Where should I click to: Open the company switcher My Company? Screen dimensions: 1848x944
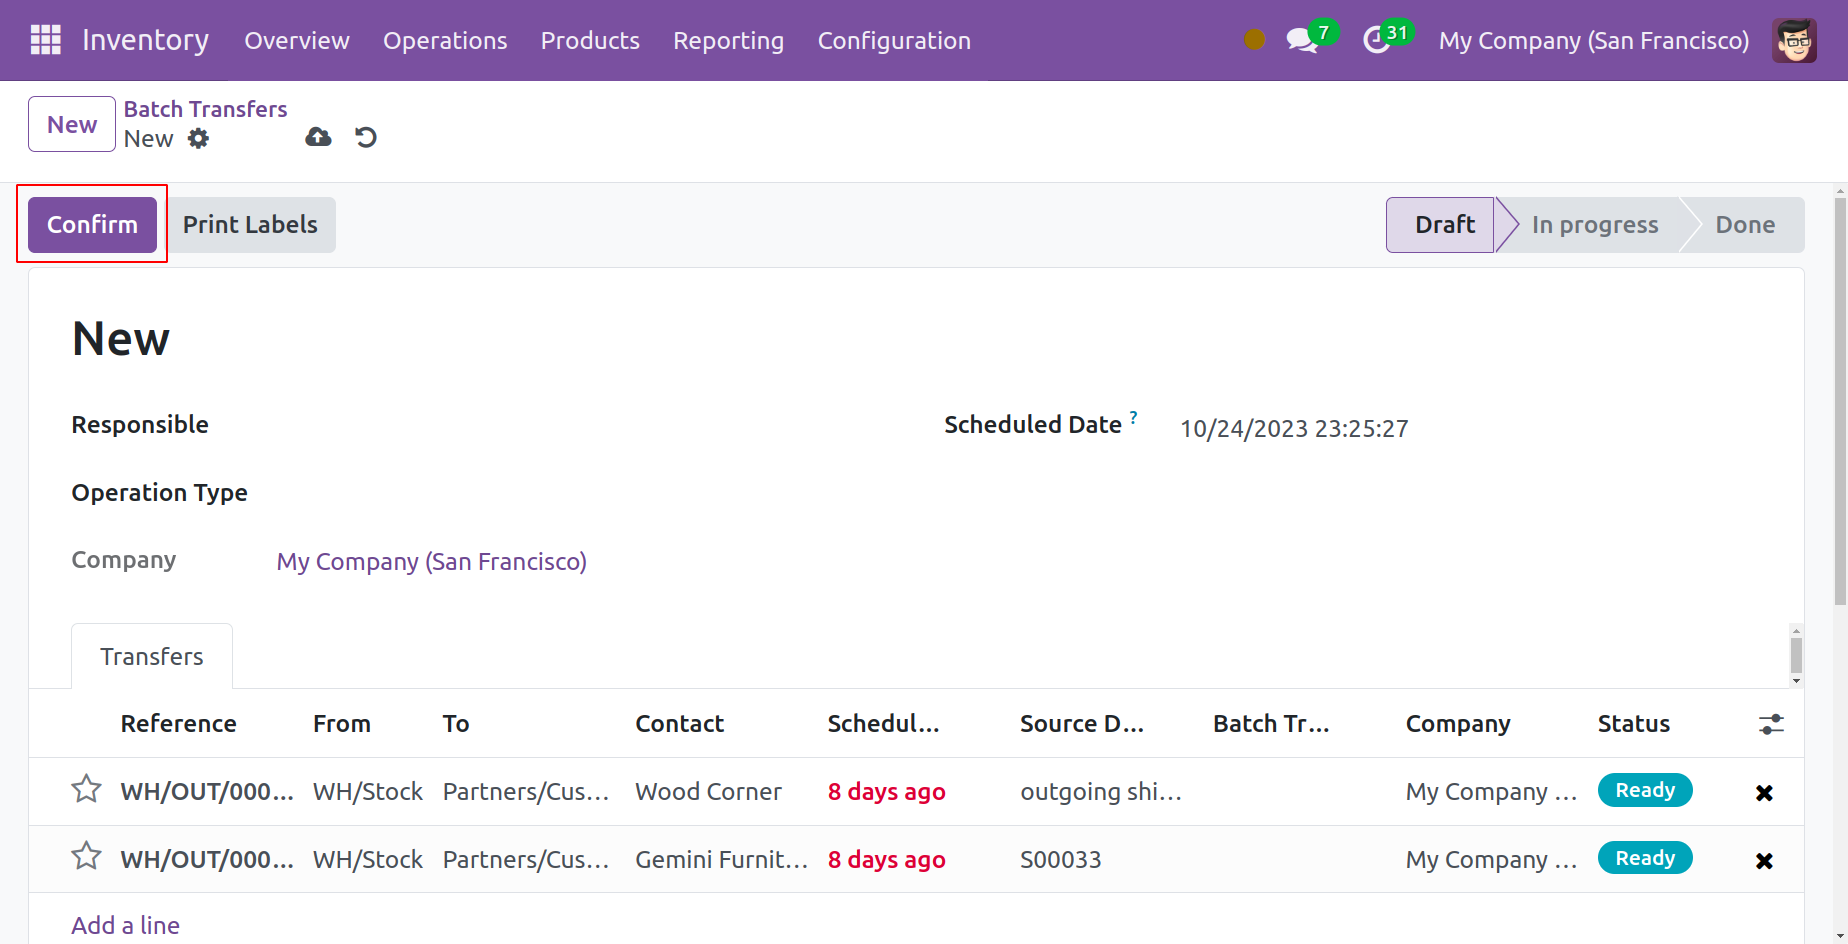(x=1594, y=40)
